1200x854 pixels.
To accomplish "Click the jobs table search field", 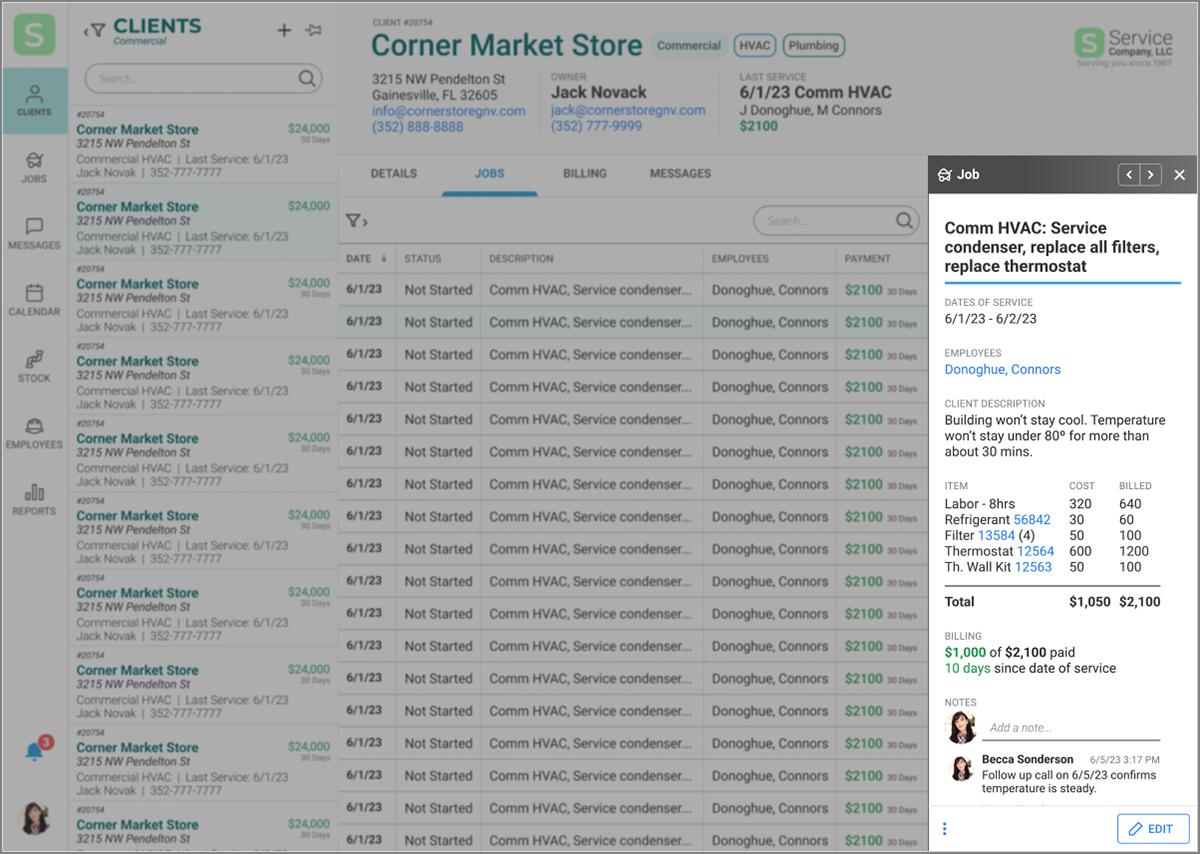I will click(x=835, y=221).
